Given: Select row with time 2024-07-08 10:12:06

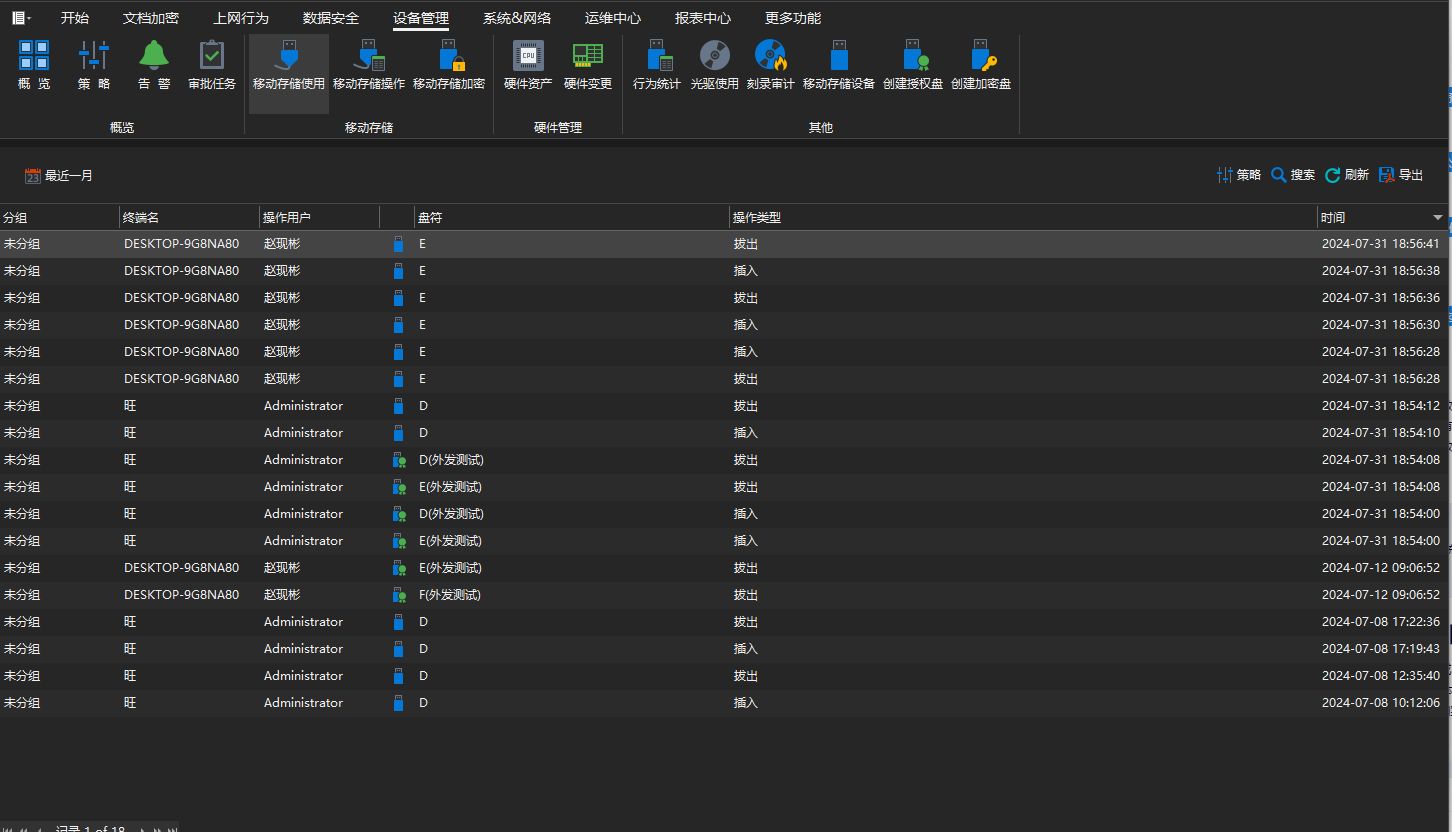Looking at the screenshot, I should pos(725,703).
